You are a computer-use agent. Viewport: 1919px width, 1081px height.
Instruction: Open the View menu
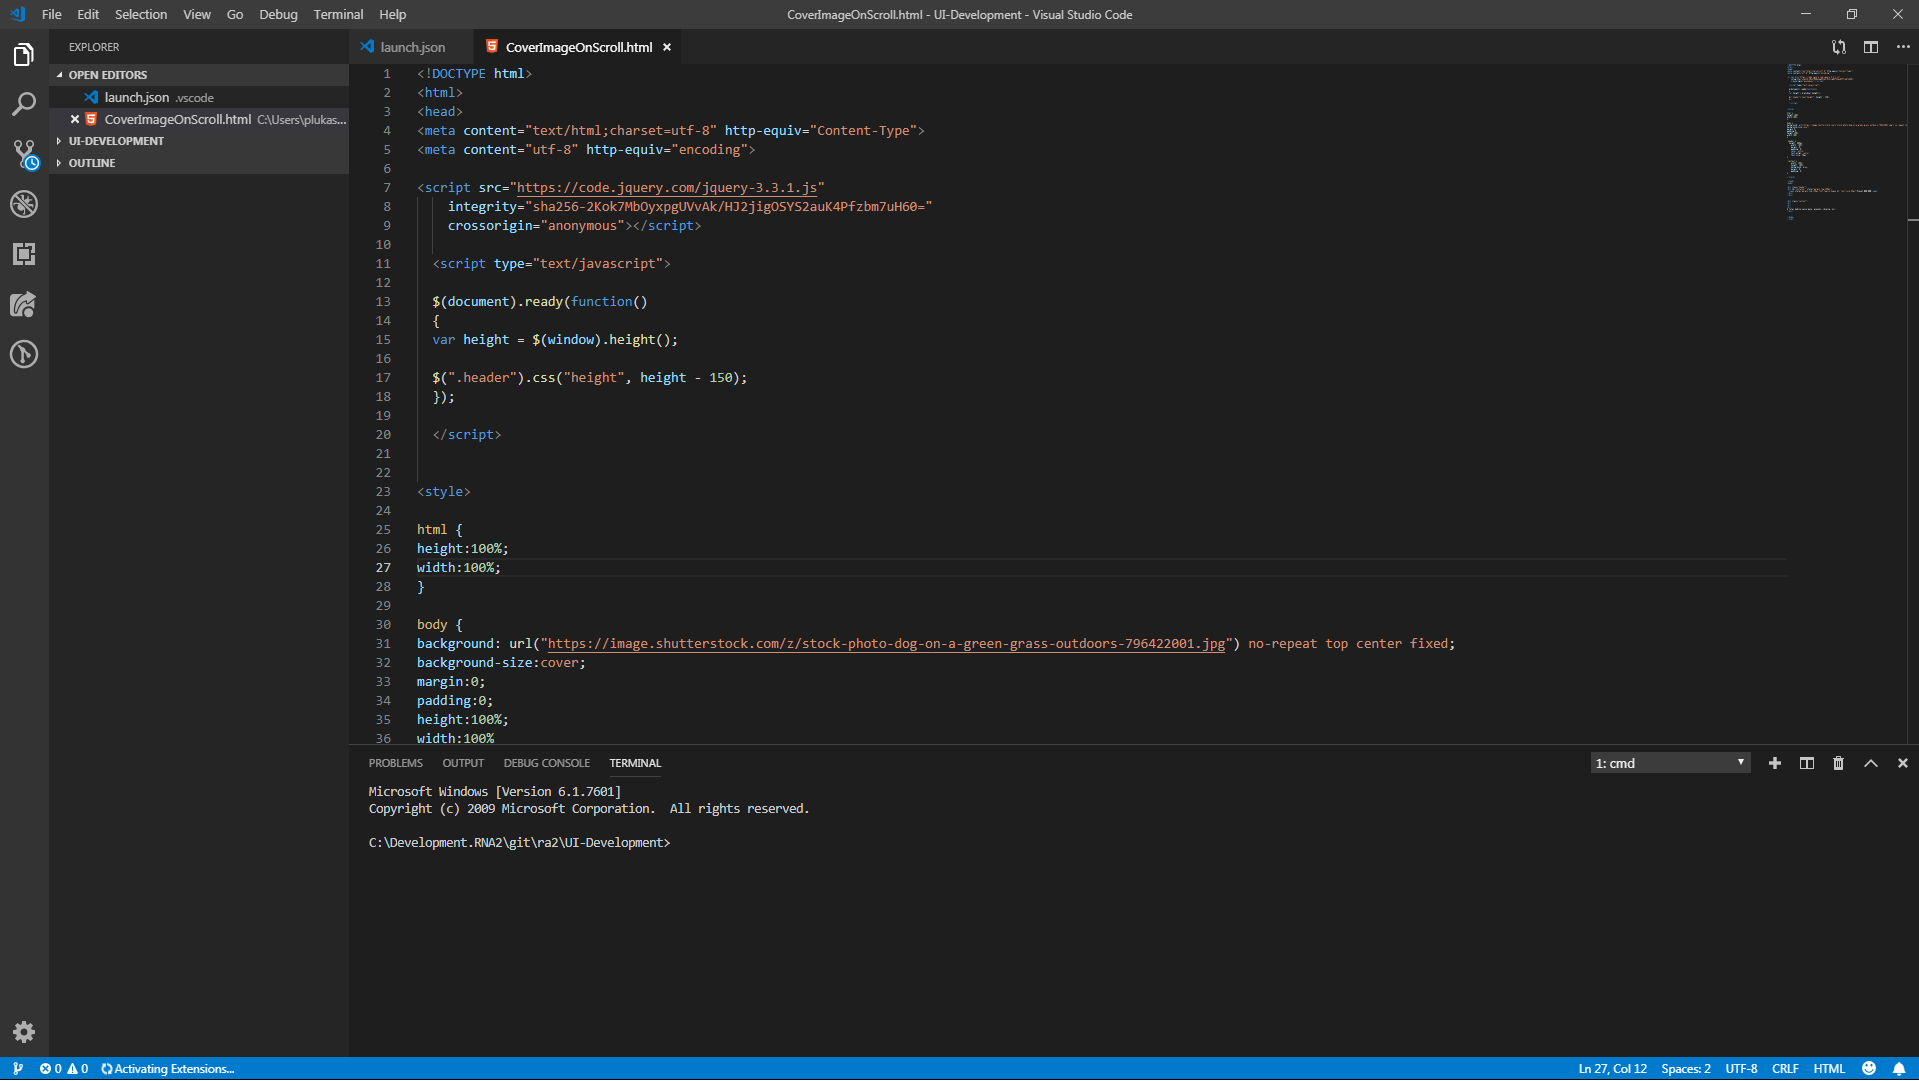(x=197, y=14)
